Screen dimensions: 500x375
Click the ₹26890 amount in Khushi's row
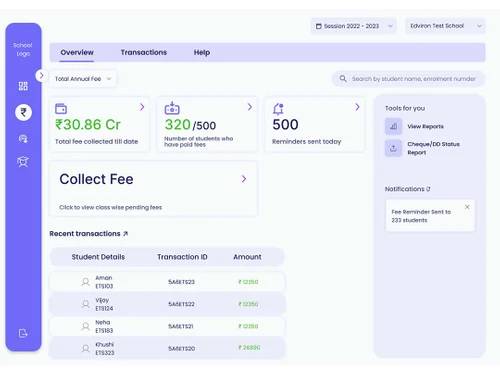(x=249, y=348)
